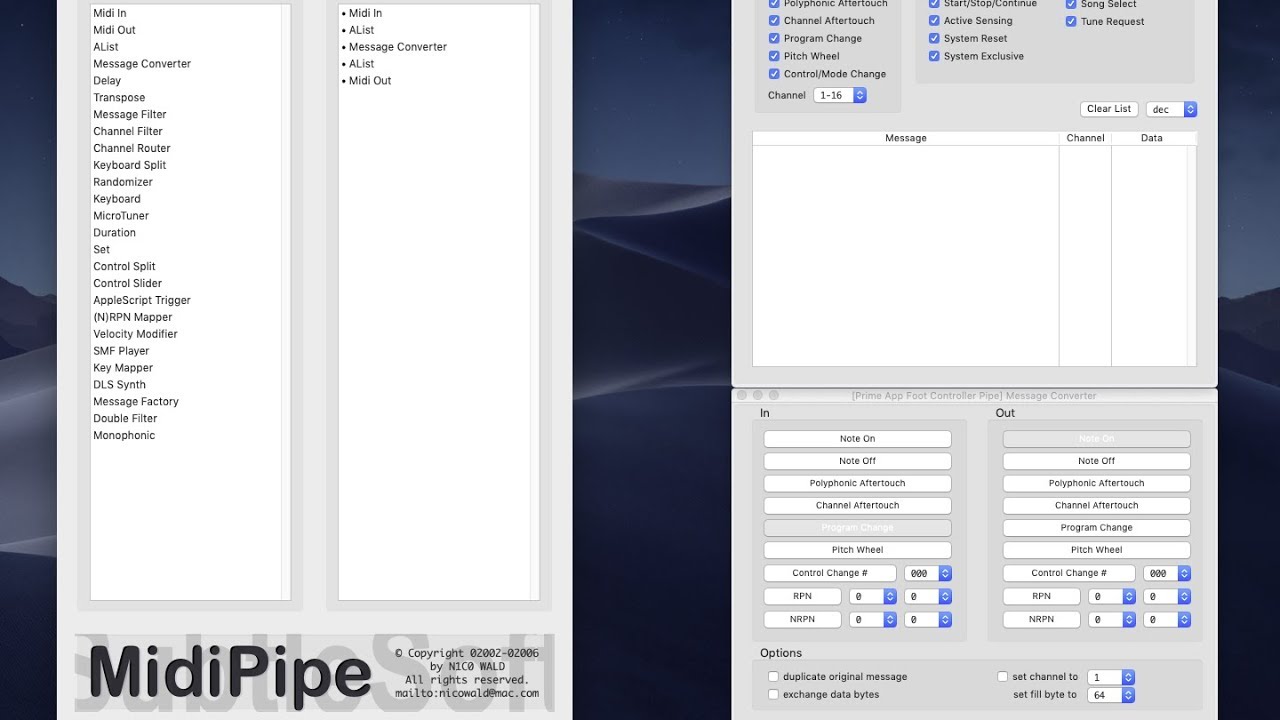Select RPN button in the In section
This screenshot has height=720, width=1280.
(802, 596)
